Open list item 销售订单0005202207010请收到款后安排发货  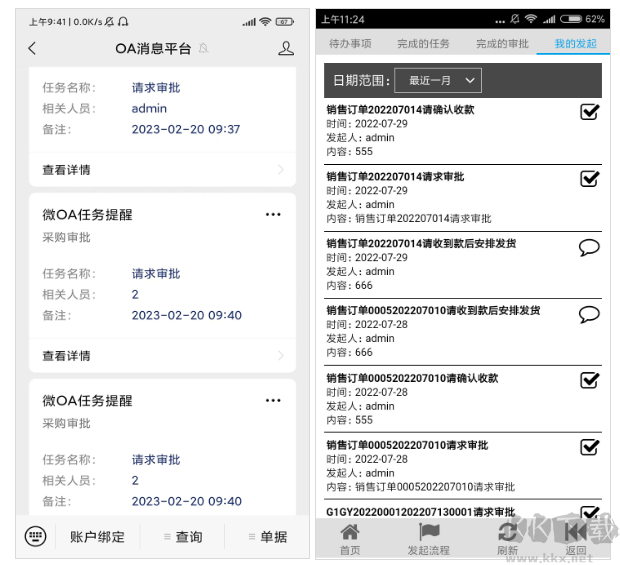pos(463,332)
